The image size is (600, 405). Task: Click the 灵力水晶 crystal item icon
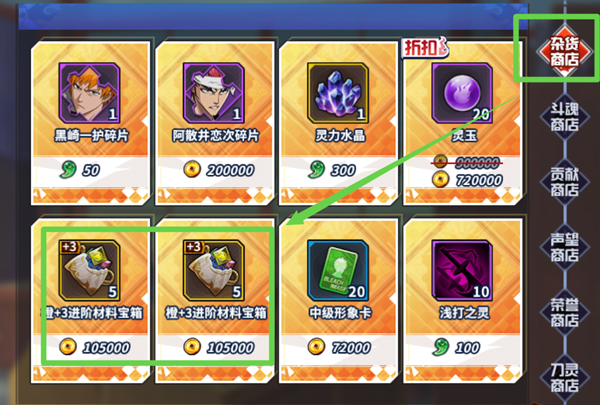(338, 93)
